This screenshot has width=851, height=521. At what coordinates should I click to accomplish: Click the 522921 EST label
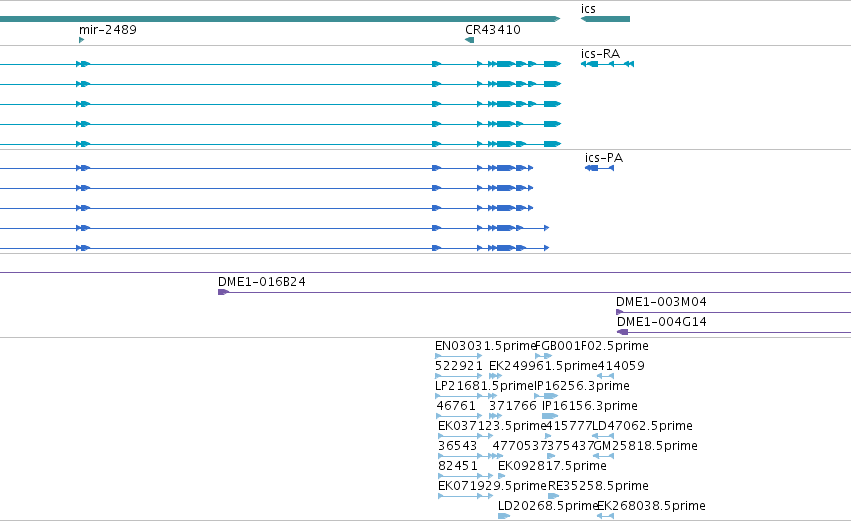459,366
